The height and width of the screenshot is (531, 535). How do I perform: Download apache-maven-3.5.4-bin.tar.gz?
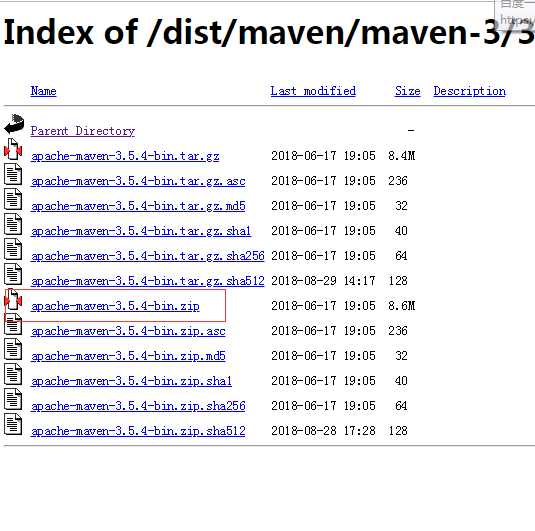pyautogui.click(x=125, y=156)
